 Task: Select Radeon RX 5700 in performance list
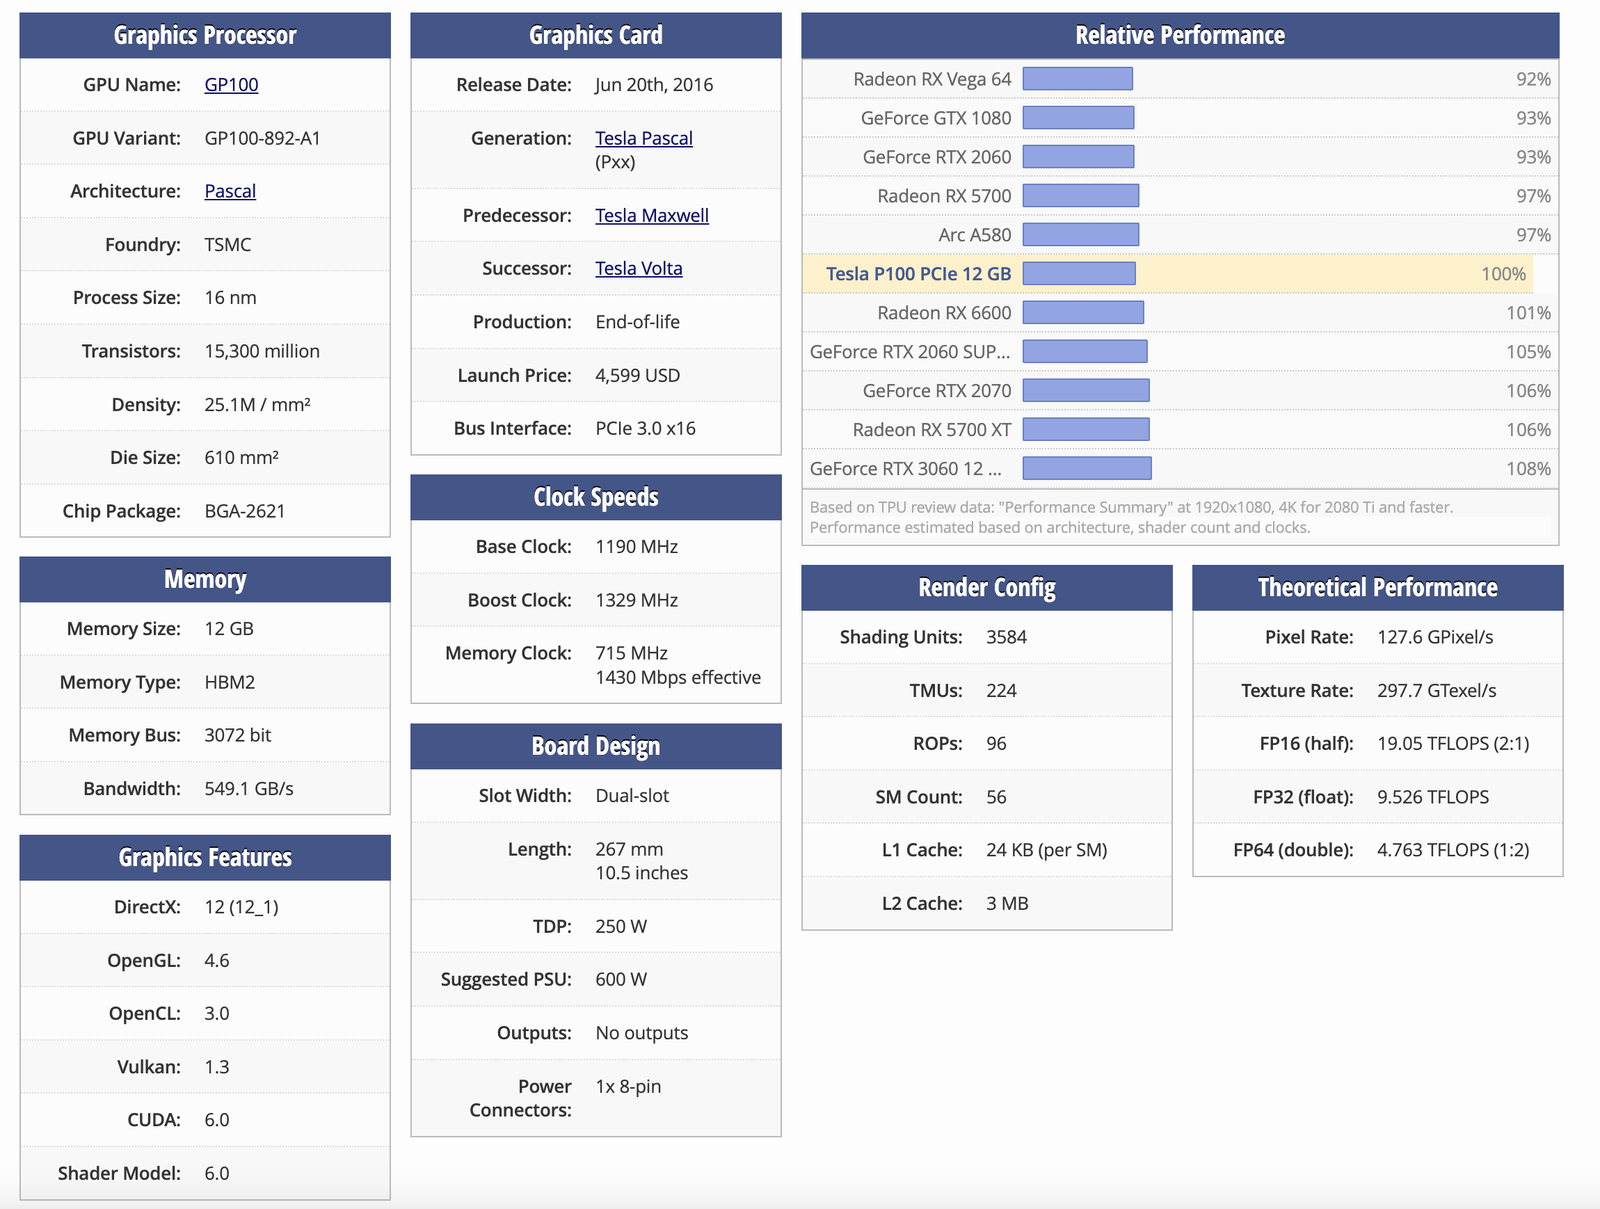point(944,196)
